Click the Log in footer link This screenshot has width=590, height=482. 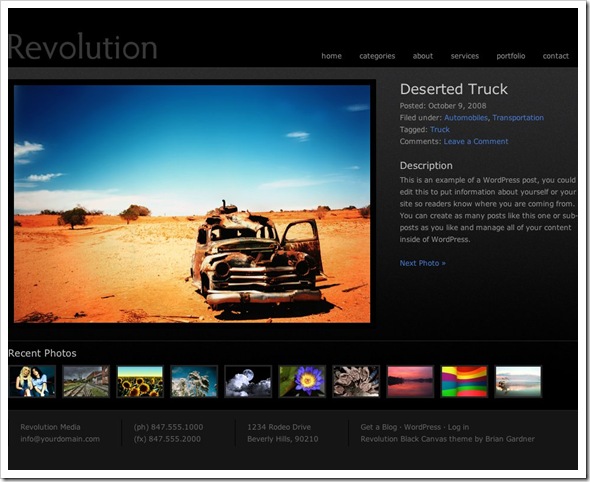[458, 427]
